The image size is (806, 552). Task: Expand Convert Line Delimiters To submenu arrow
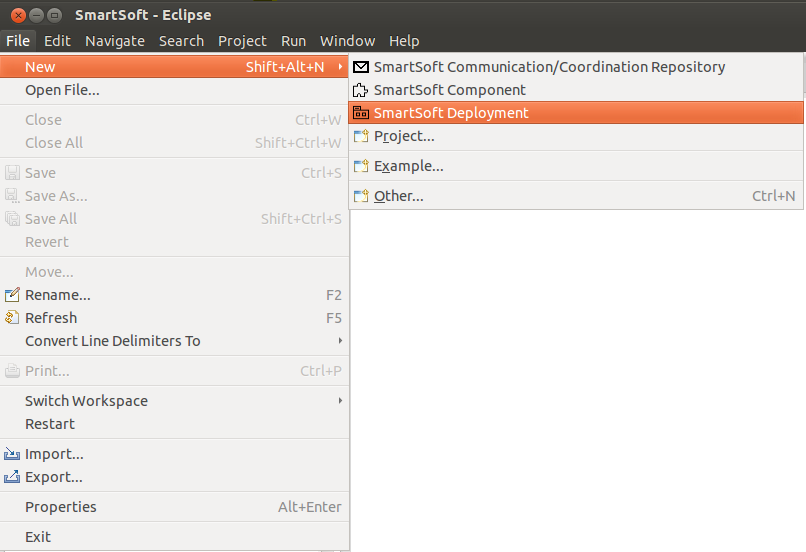point(340,340)
